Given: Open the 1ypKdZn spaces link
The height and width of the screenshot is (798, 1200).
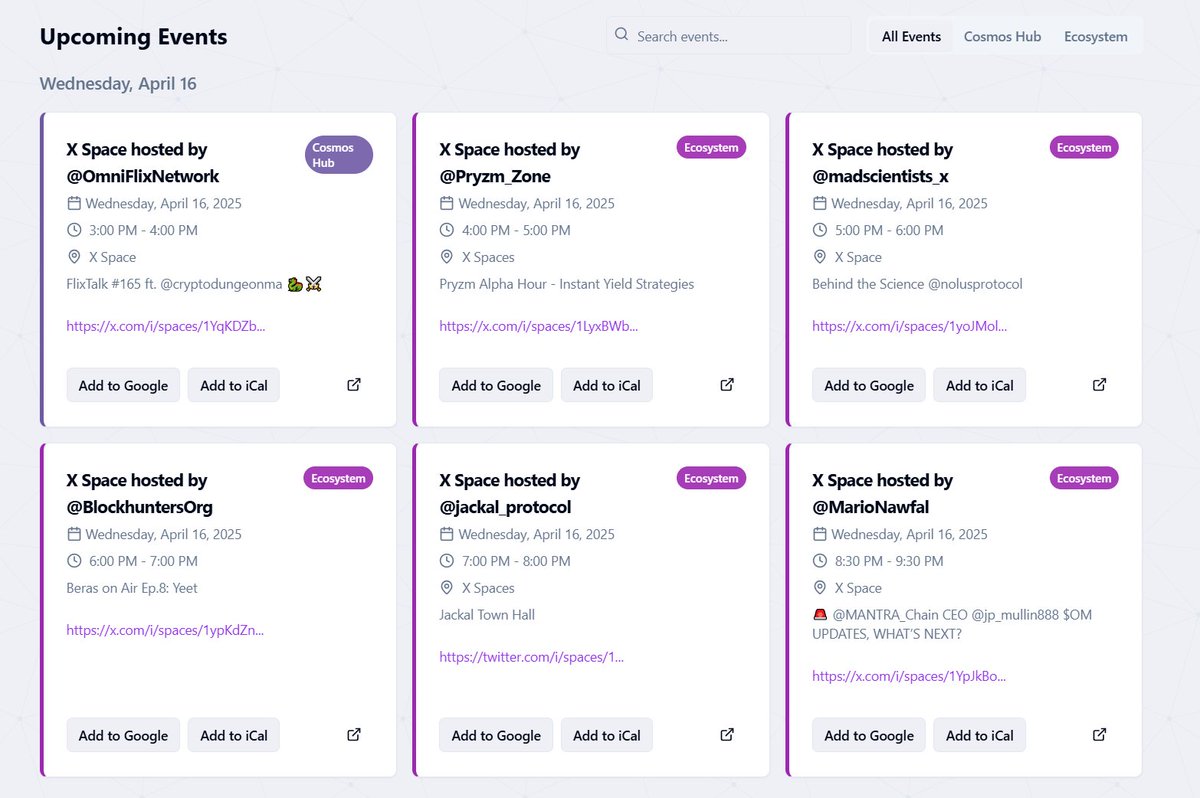Looking at the screenshot, I should (x=166, y=630).
